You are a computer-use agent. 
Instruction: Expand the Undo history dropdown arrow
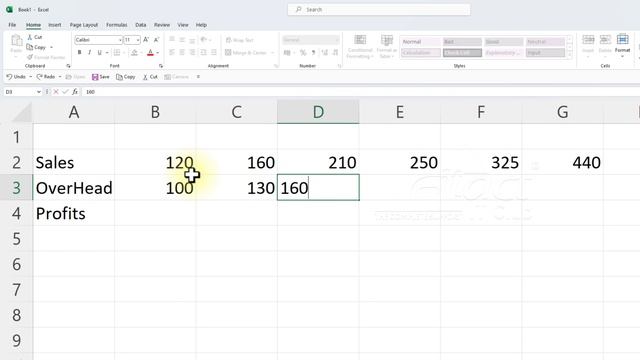[x=30, y=77]
